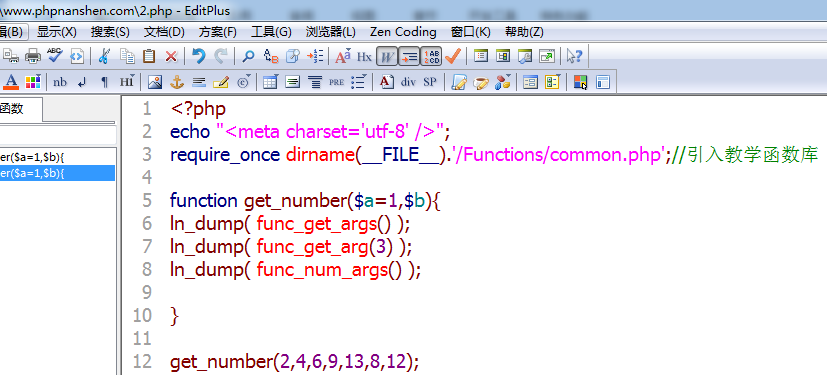Click the comment '引入教学函数库' on line 3
This screenshot has width=827, height=375.
753,155
